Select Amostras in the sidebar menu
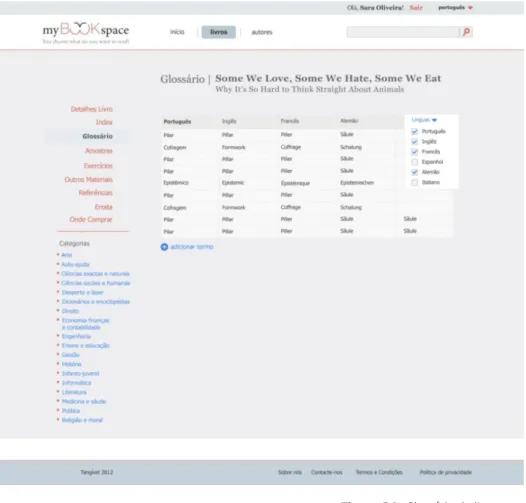 [99, 151]
